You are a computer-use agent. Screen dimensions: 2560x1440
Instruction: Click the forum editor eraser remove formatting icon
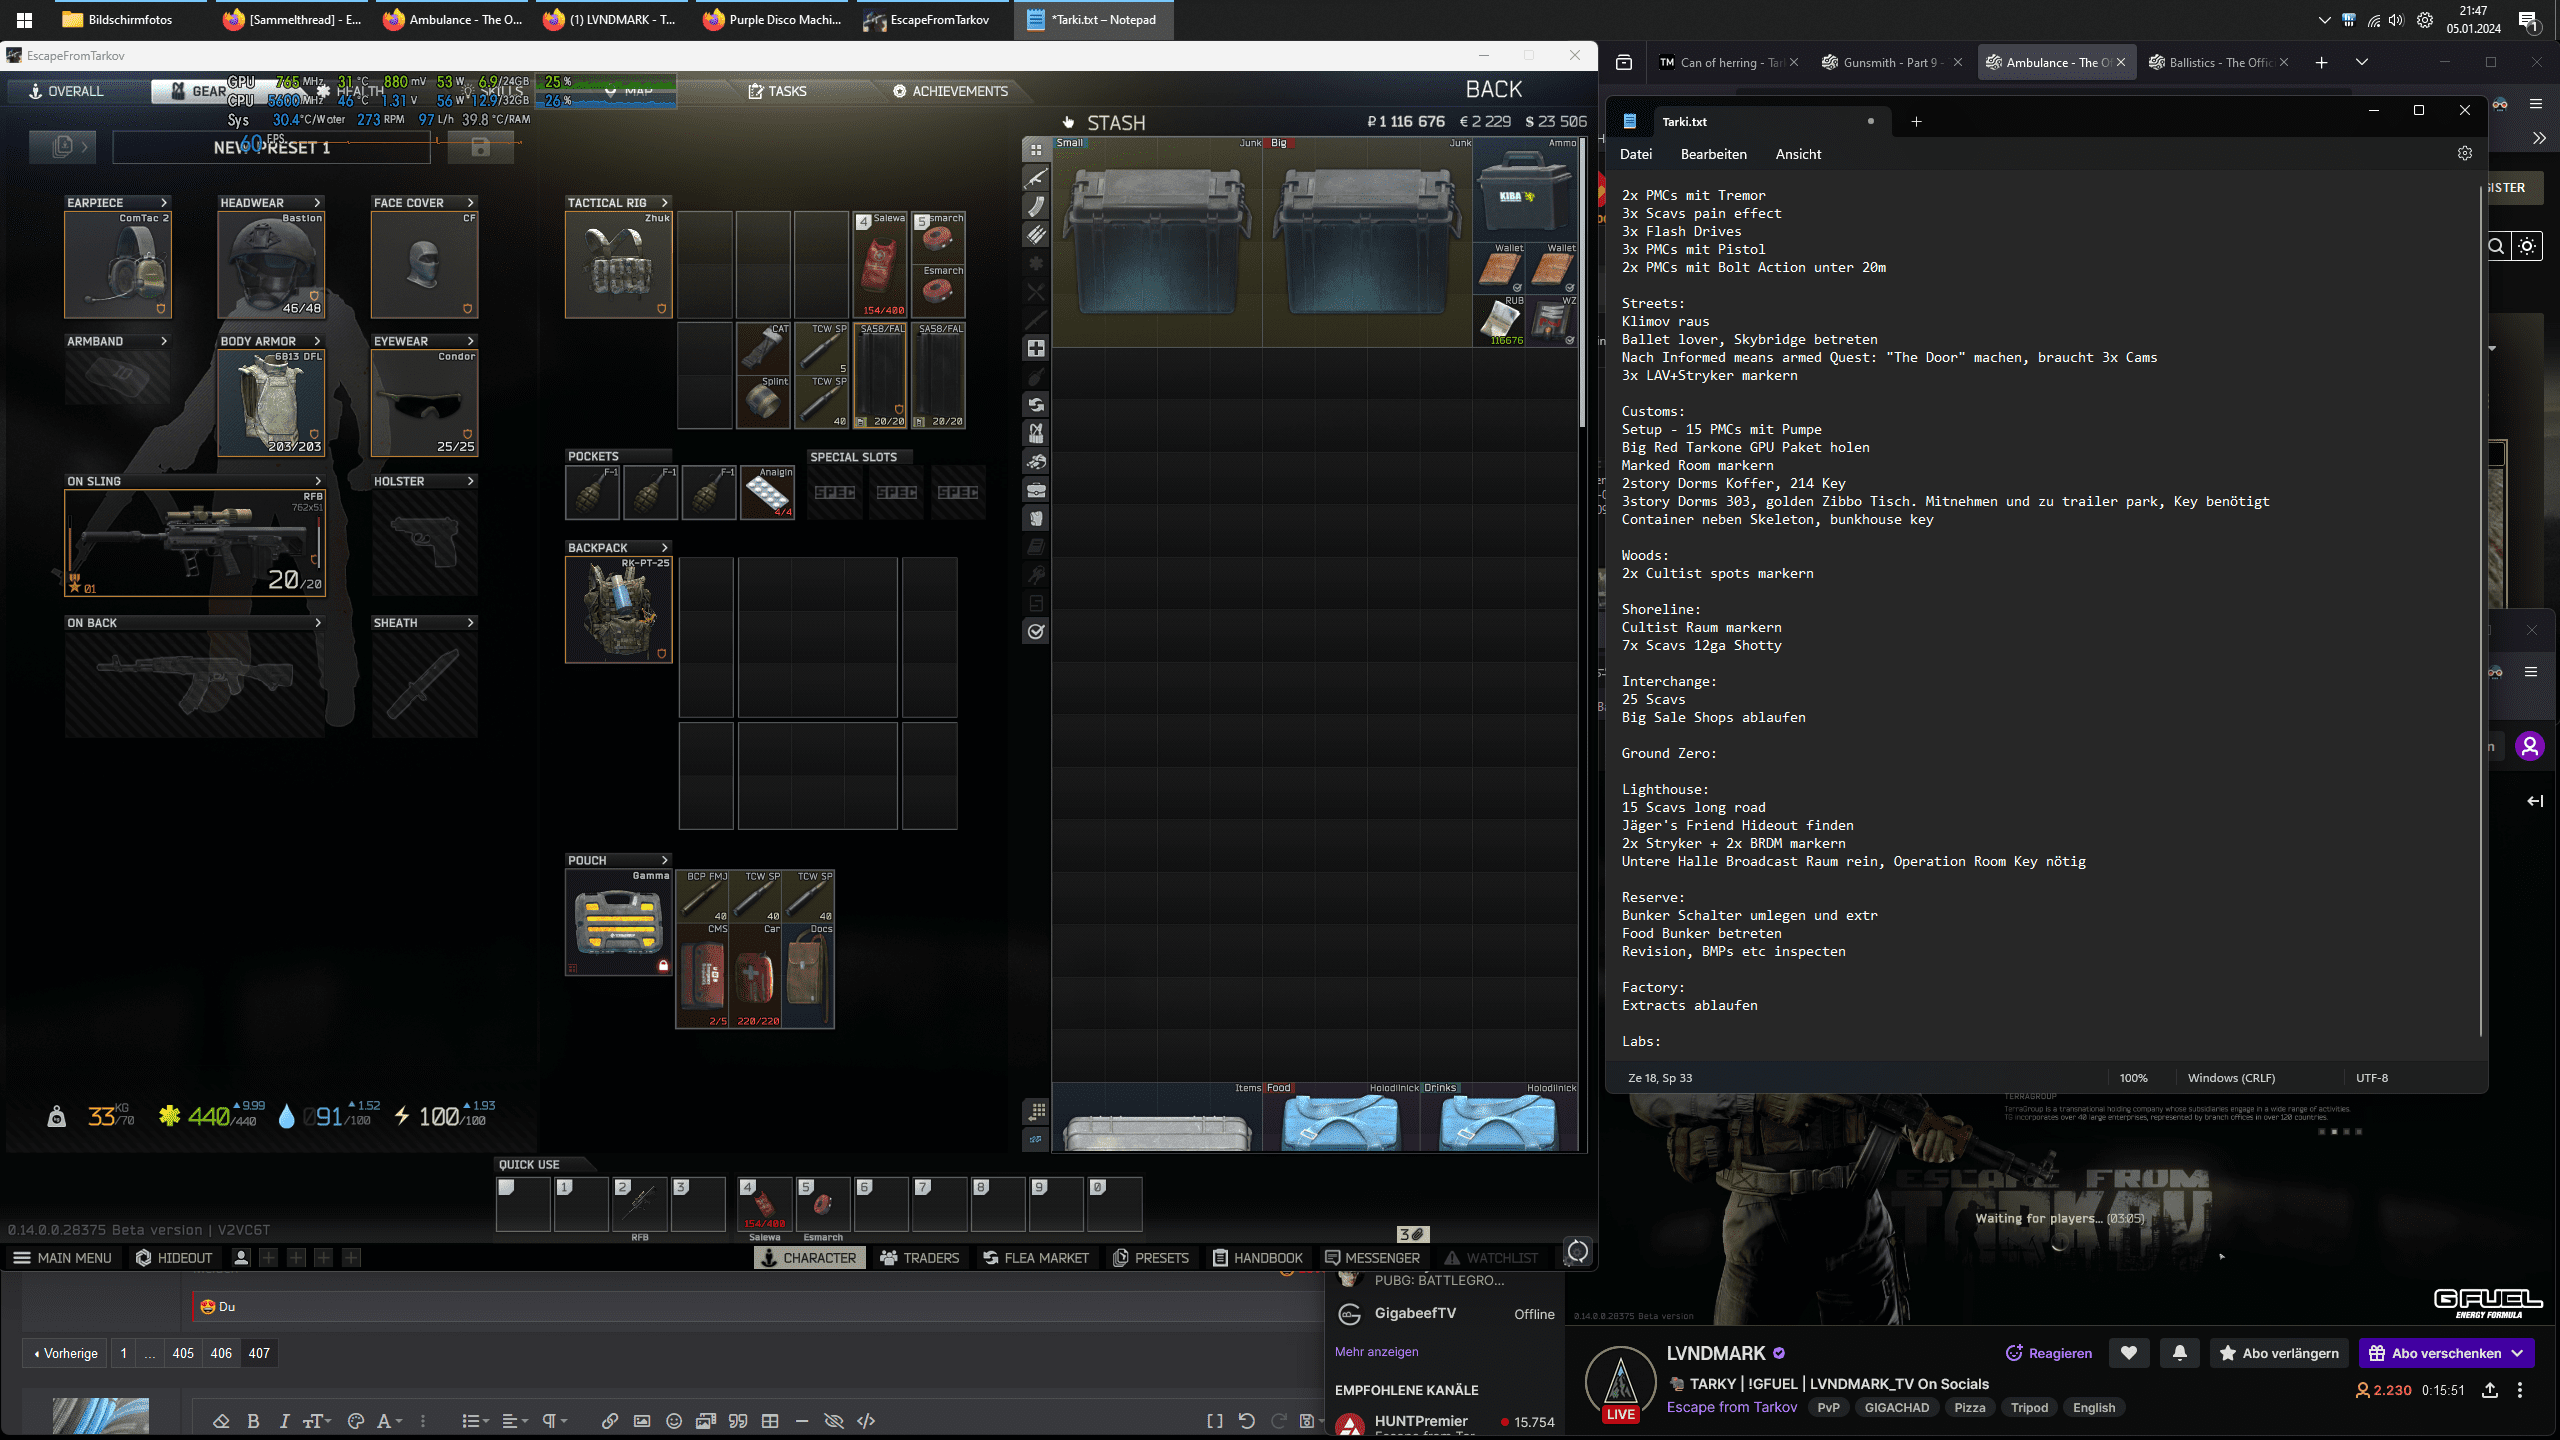coord(221,1420)
